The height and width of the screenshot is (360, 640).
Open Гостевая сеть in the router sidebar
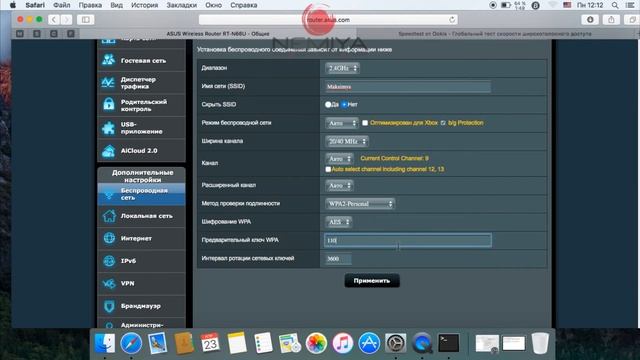tap(141, 60)
